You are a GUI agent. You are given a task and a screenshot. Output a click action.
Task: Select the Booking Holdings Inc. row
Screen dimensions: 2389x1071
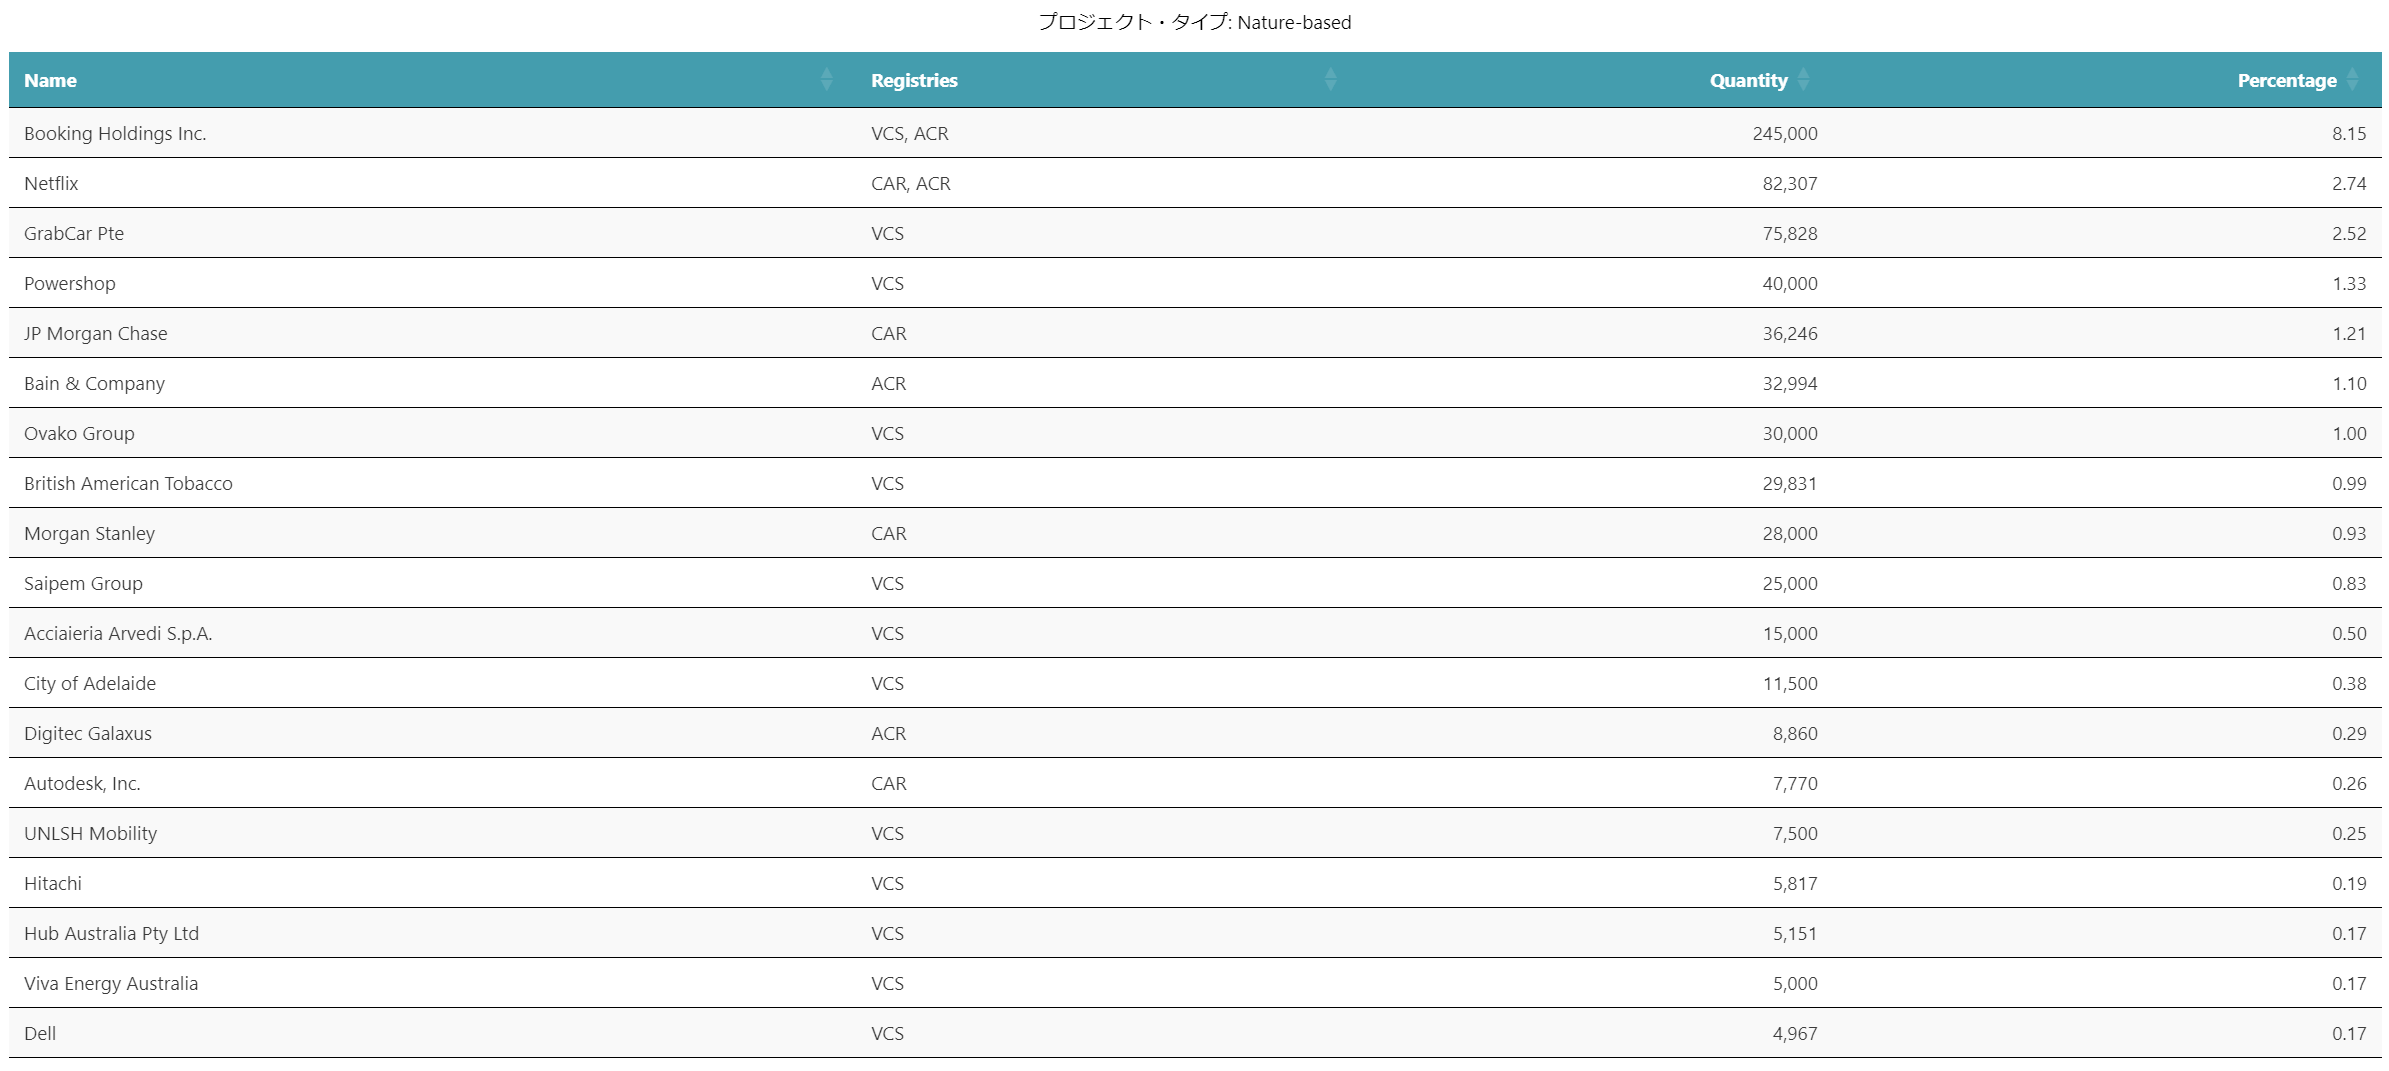pos(115,134)
